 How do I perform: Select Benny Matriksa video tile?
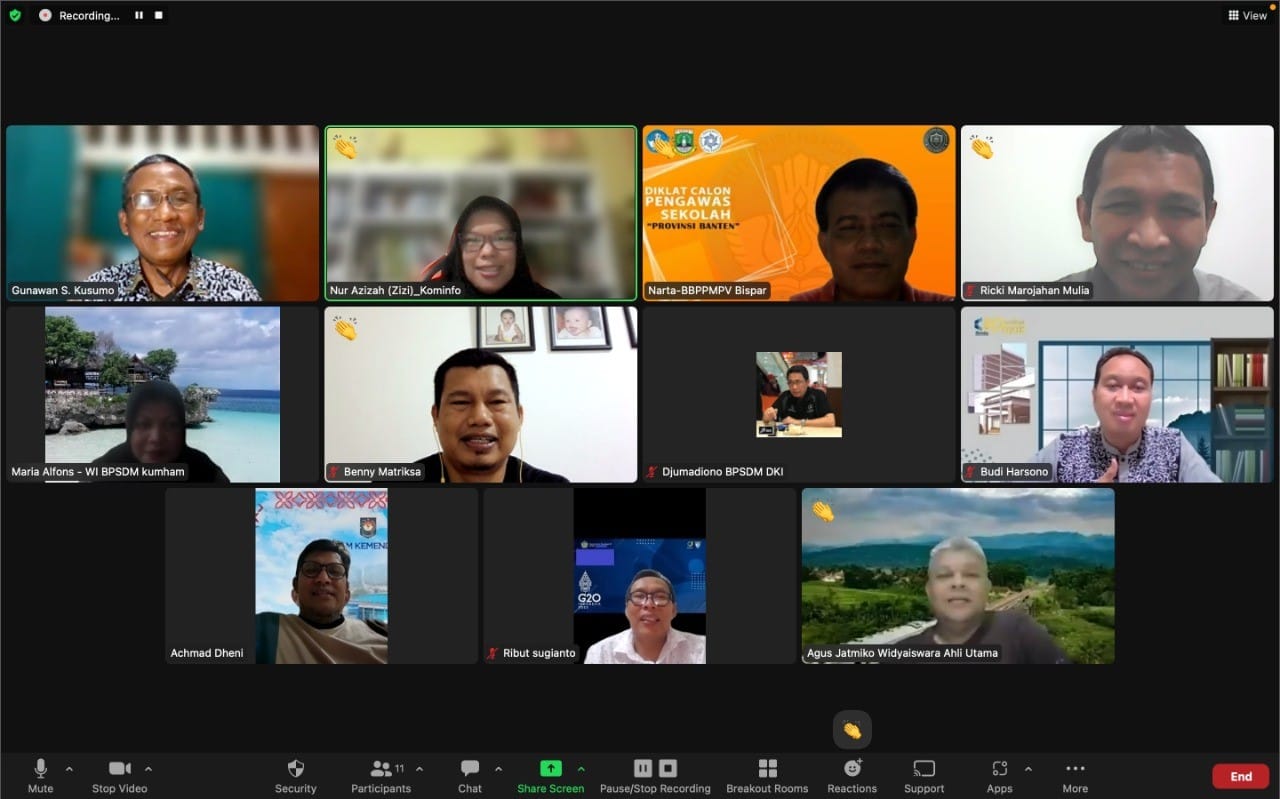coord(481,395)
